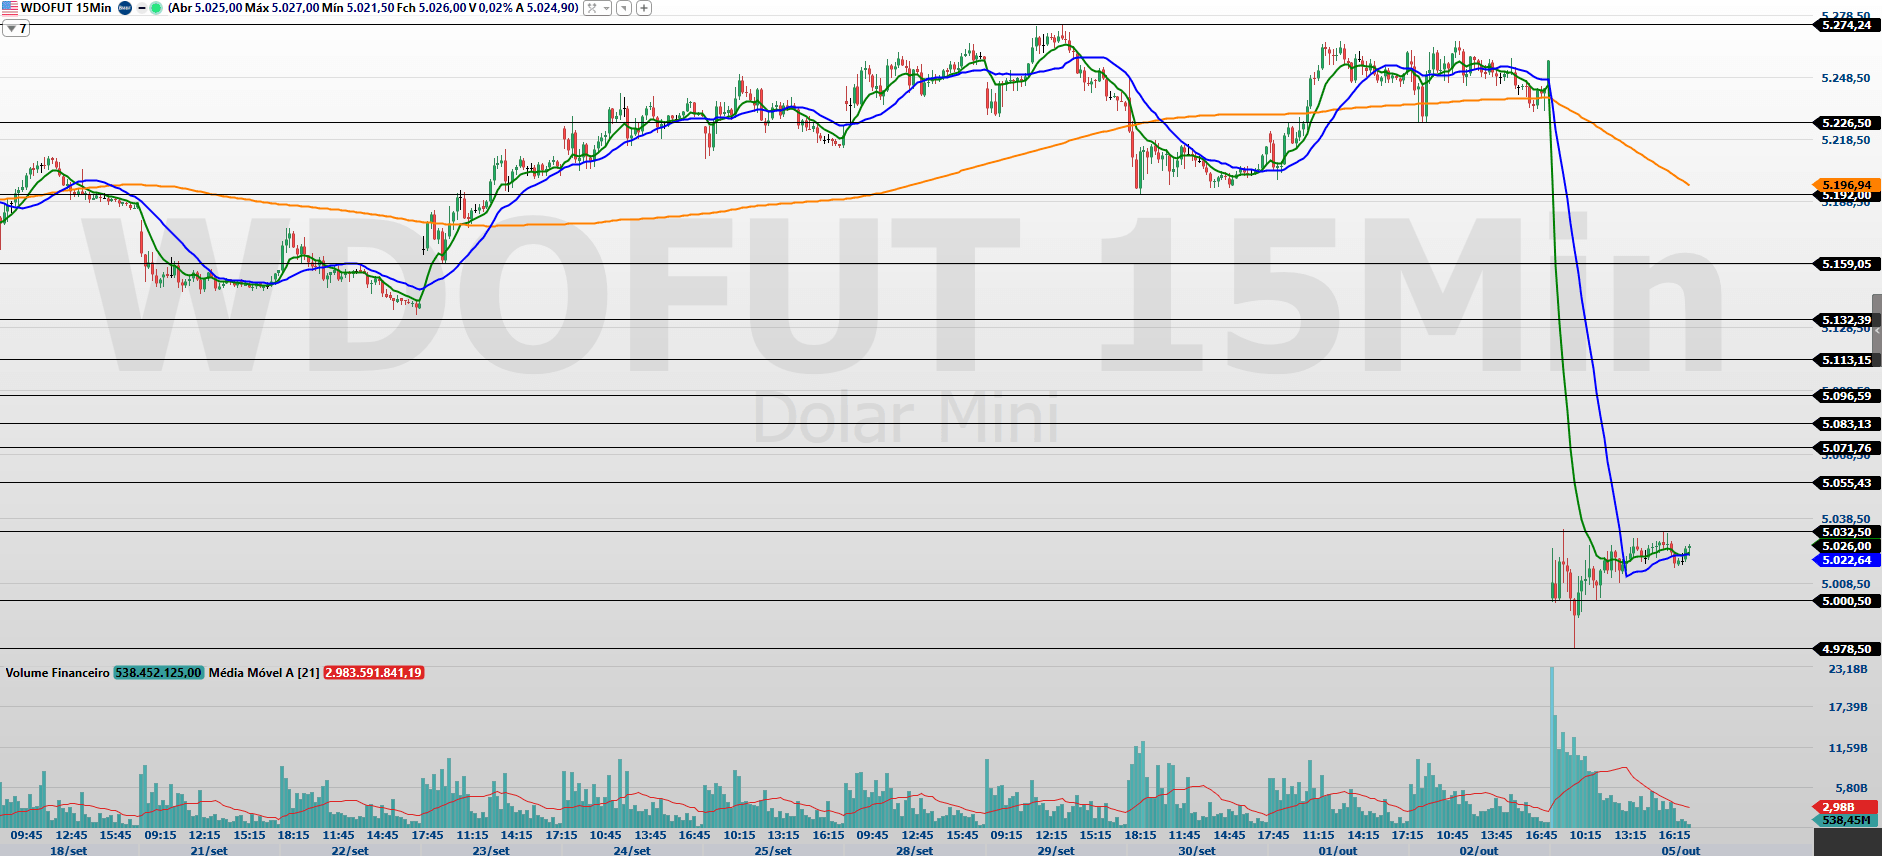This screenshot has width=1882, height=856.
Task: Expand the indicators dropdown labeled 7
Action: coord(15,28)
